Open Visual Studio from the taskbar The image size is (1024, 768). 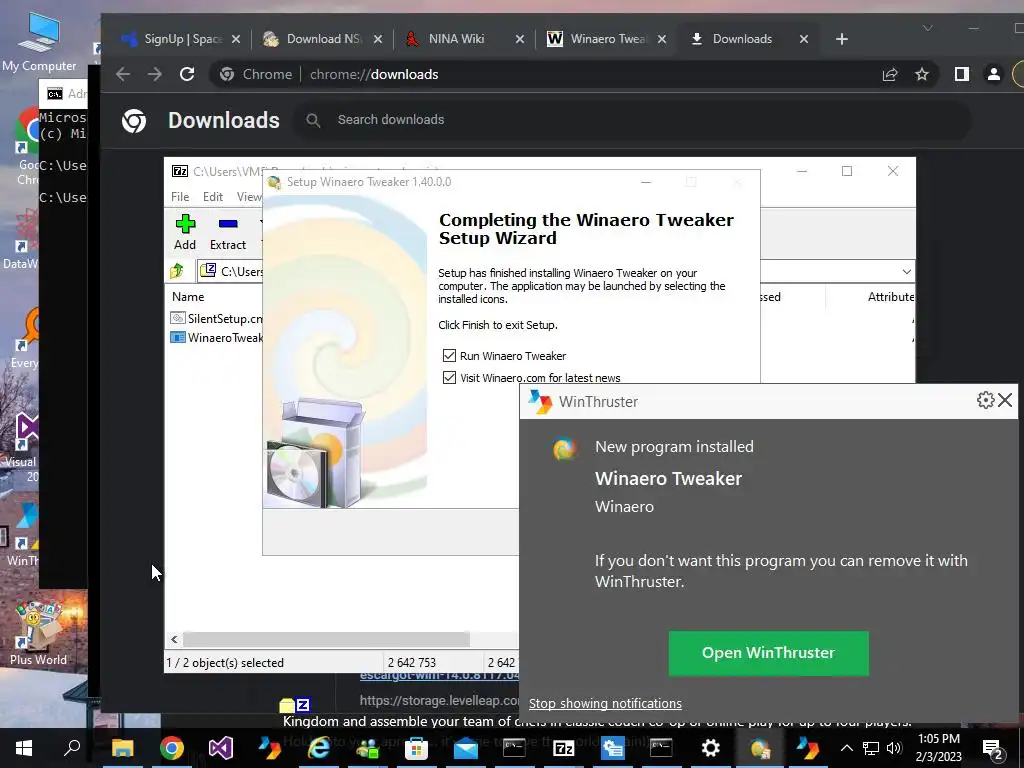pos(221,748)
